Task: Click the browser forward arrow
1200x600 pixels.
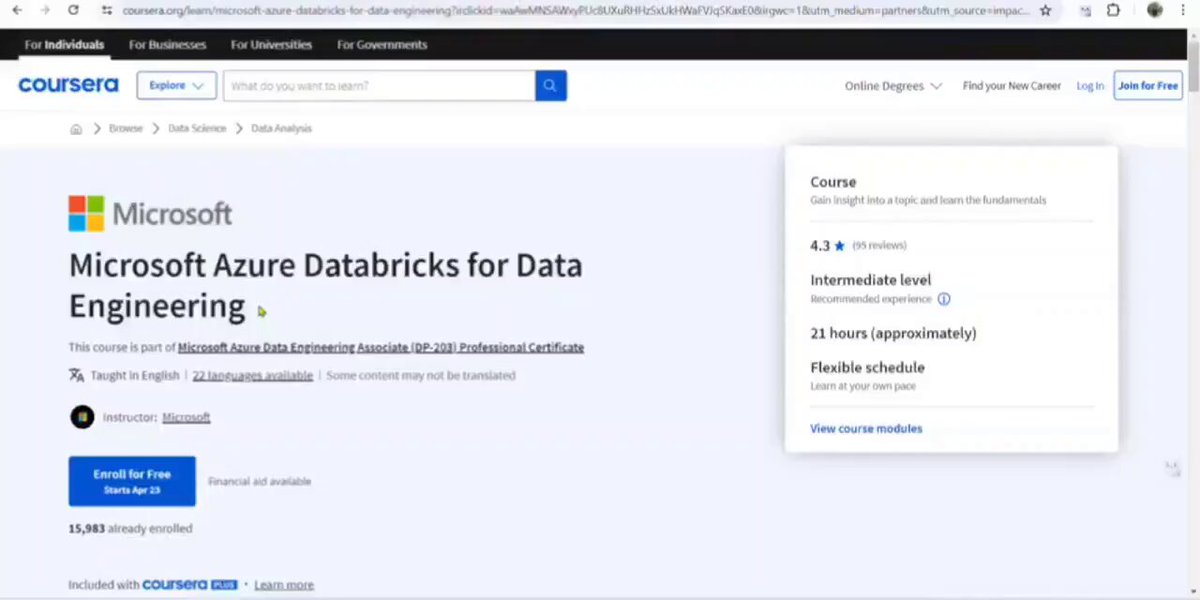Action: 45,10
